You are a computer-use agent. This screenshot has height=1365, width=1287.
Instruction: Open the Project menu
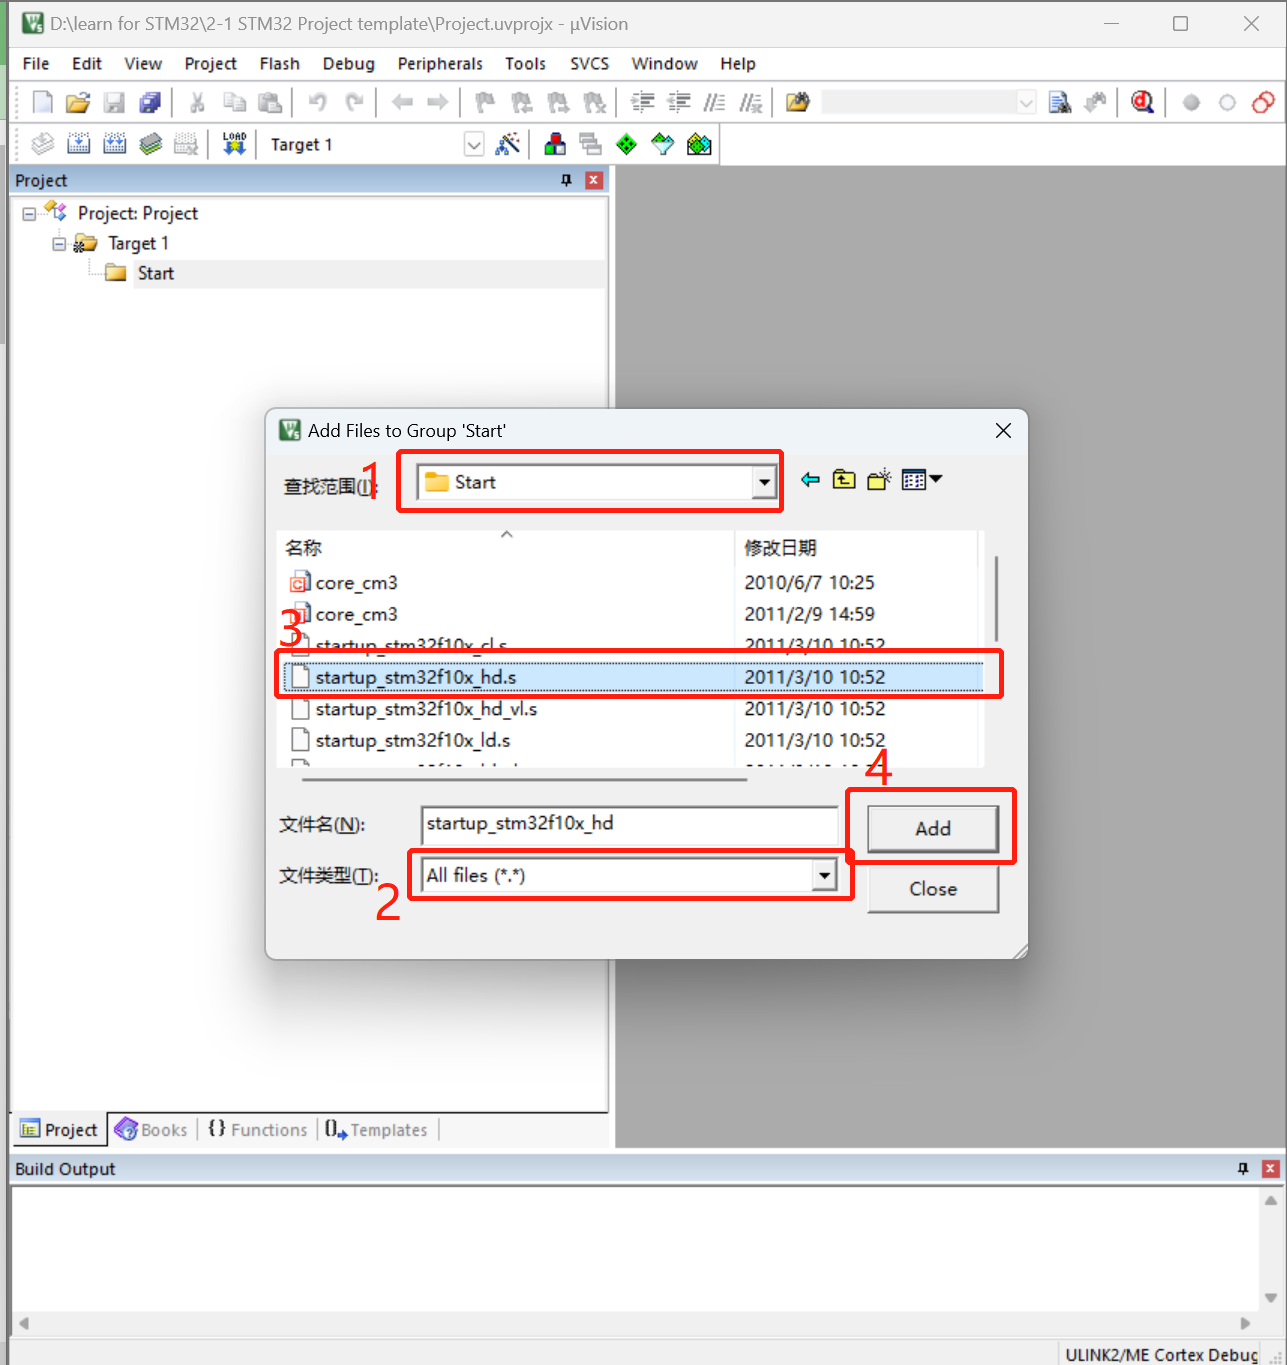point(210,64)
